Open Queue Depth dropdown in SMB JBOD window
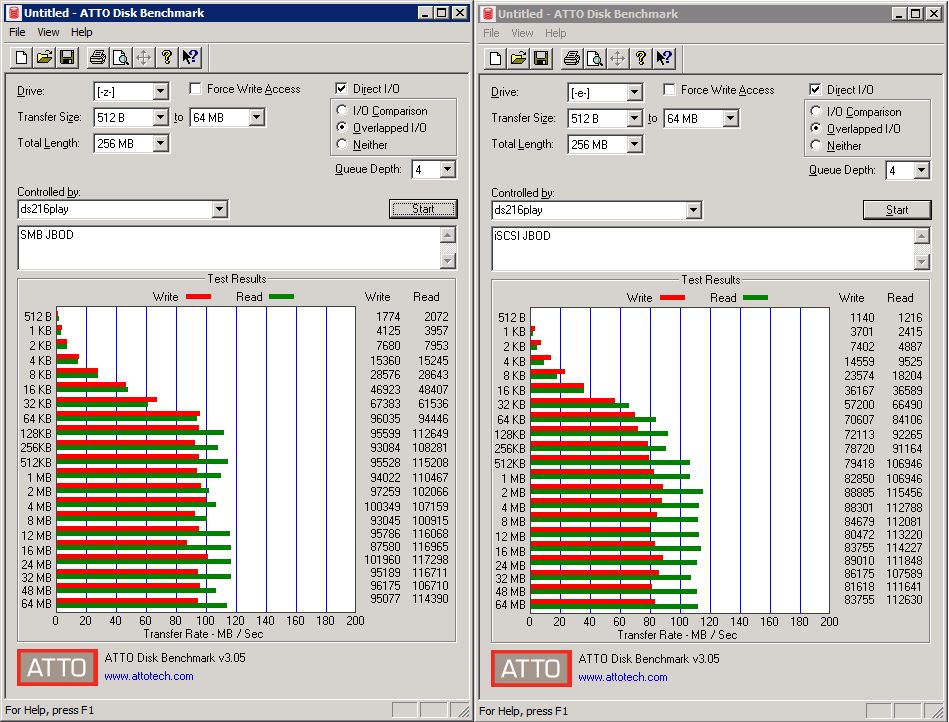The height and width of the screenshot is (722, 949). tap(447, 169)
